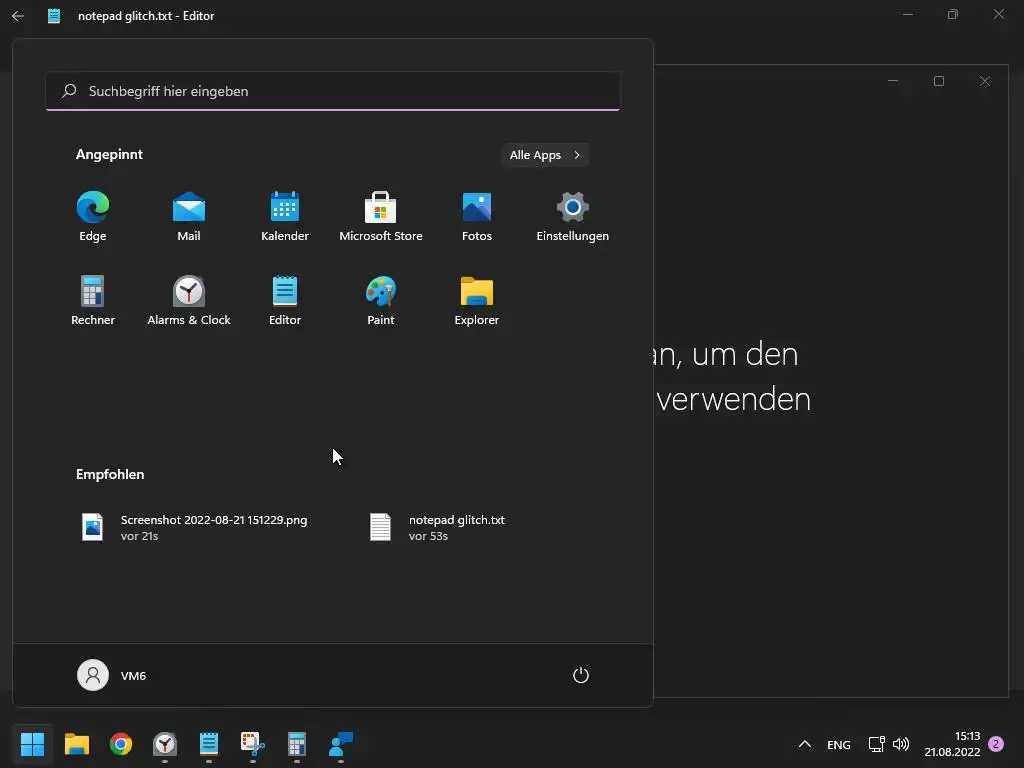Open recommended notepad glitch.txt file
The width and height of the screenshot is (1024, 768).
click(438, 528)
